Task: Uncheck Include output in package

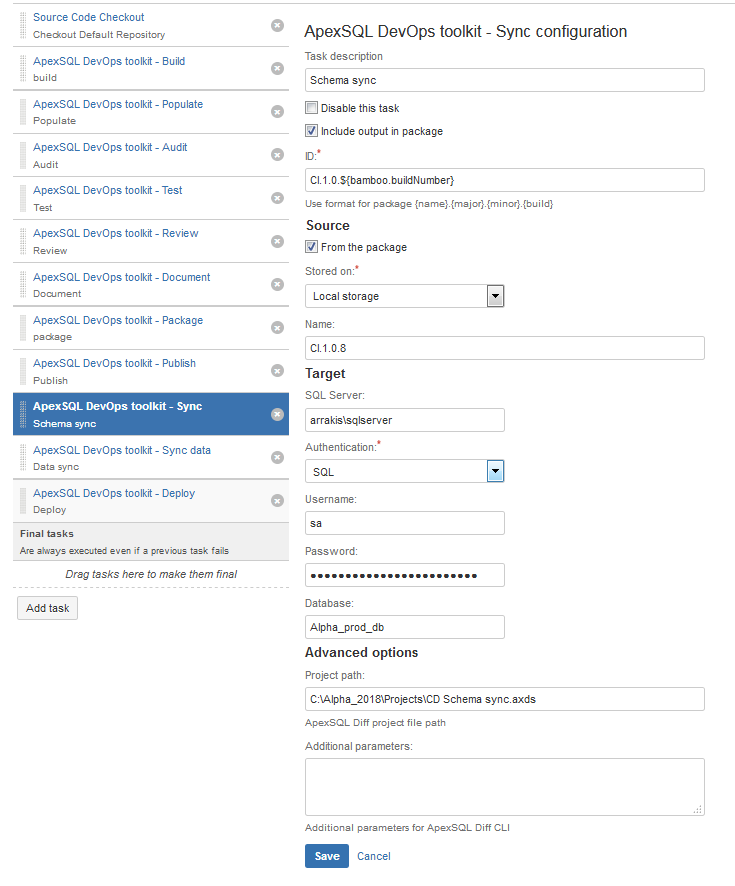Action: pos(311,131)
